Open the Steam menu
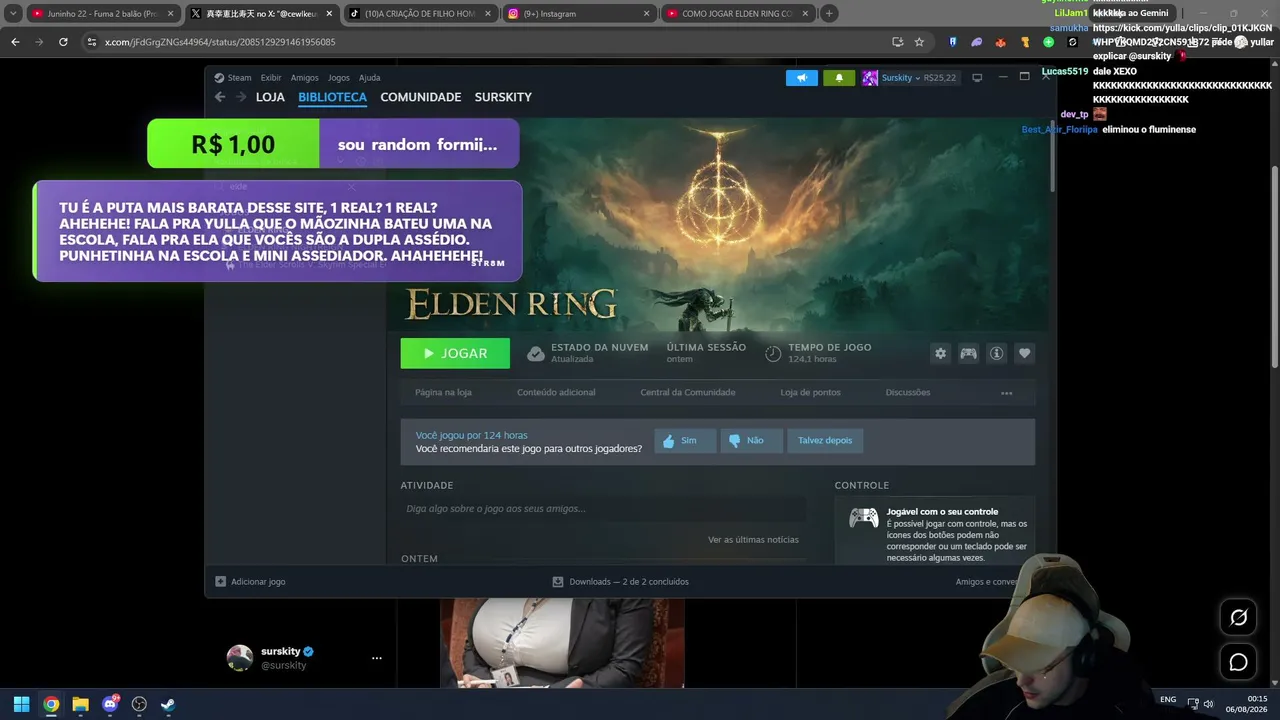 coord(233,78)
